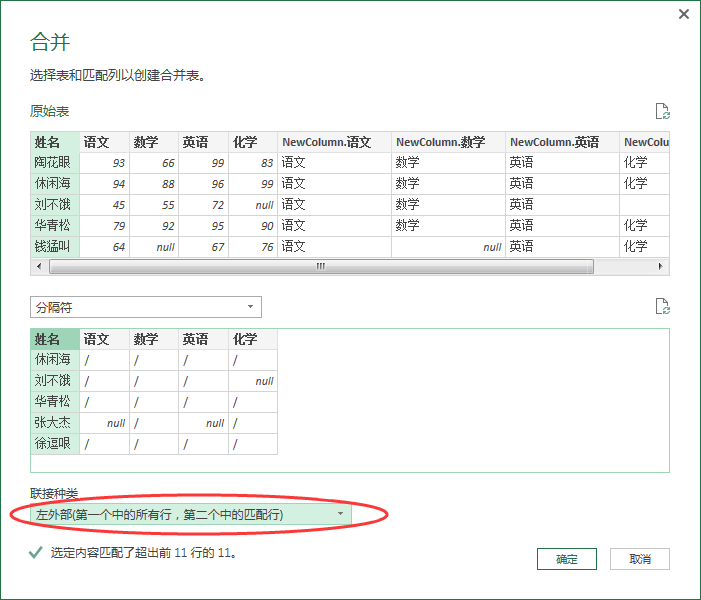Click 休闲海 name cell in top table

tap(55, 184)
